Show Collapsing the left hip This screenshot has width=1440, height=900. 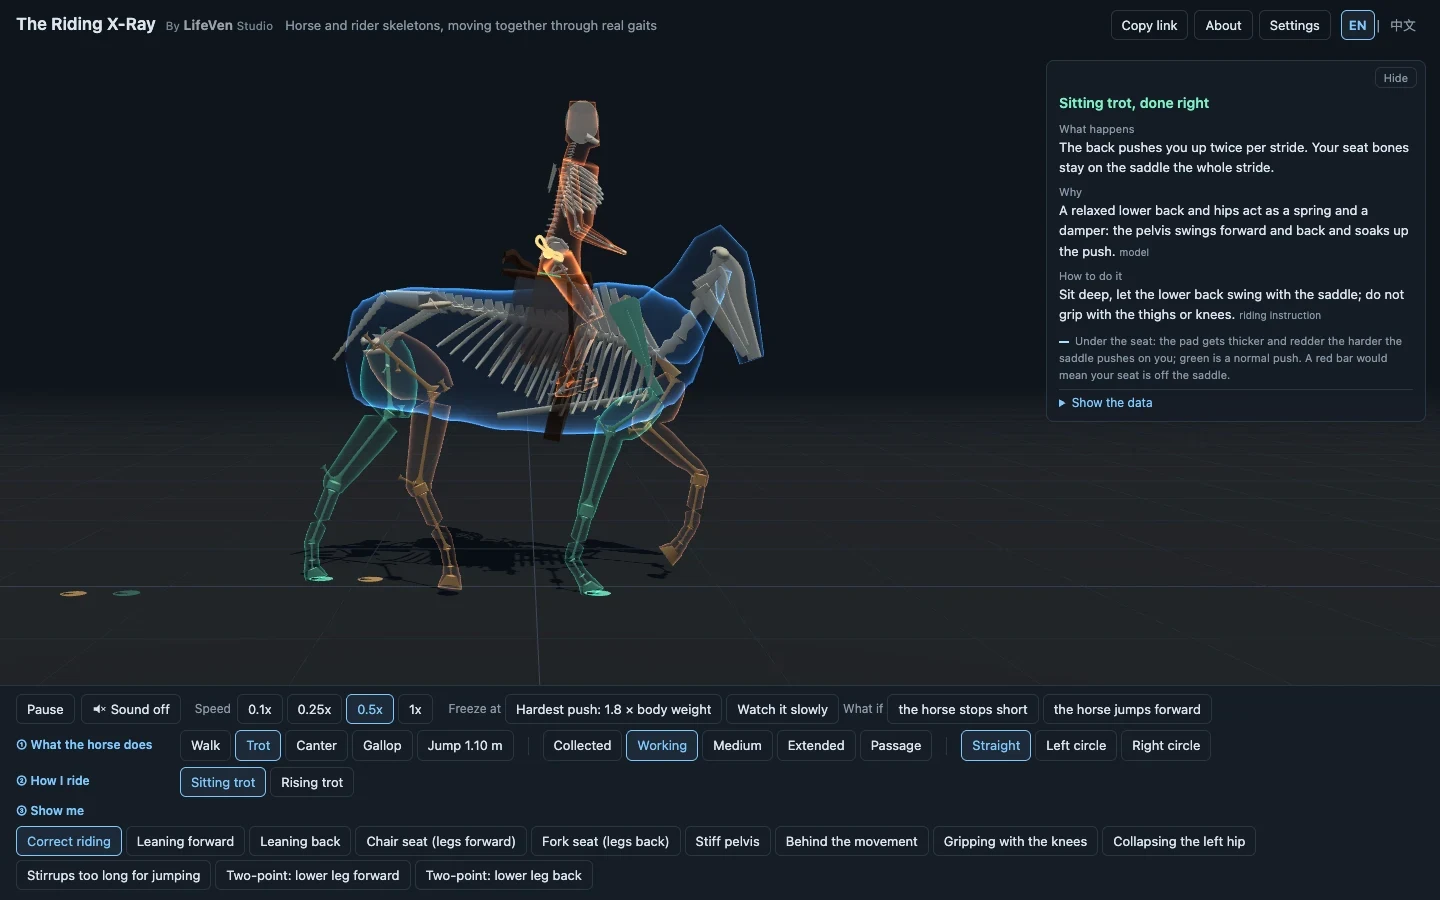[1179, 841]
